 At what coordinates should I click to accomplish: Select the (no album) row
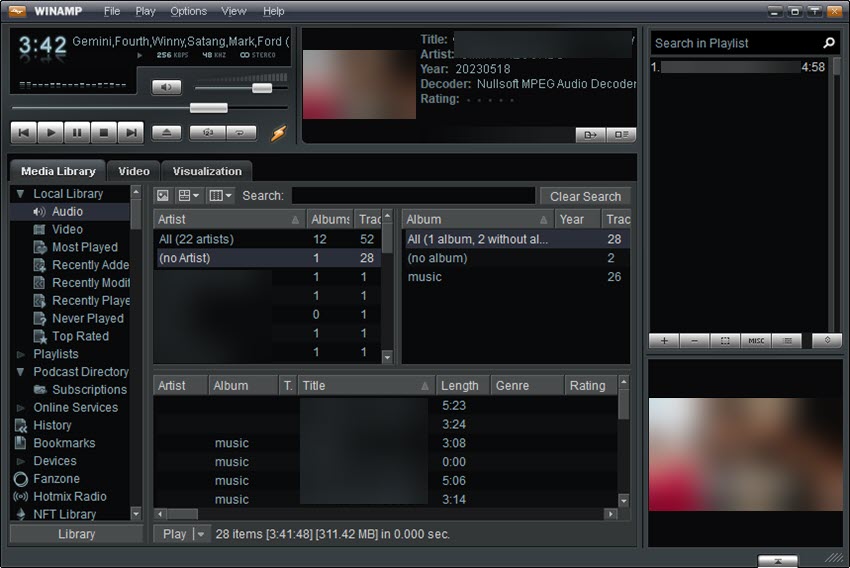(x=516, y=258)
